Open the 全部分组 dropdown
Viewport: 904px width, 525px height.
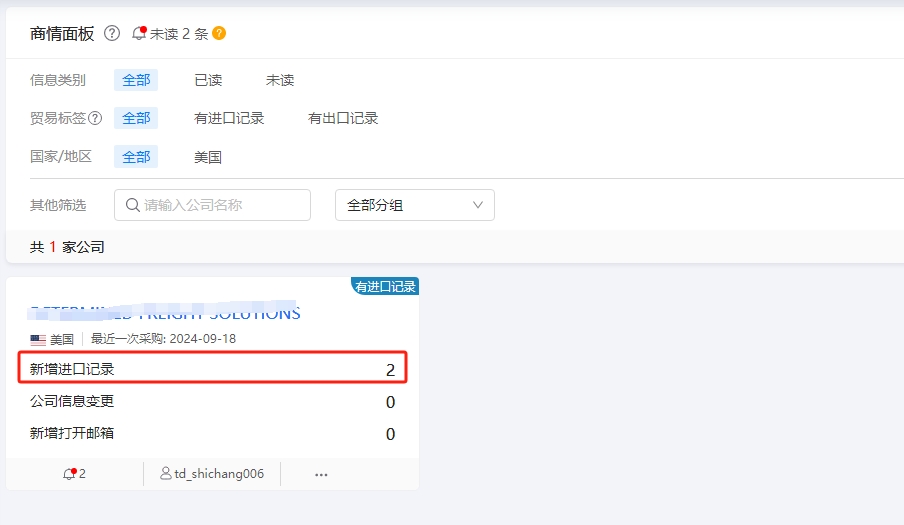point(414,205)
